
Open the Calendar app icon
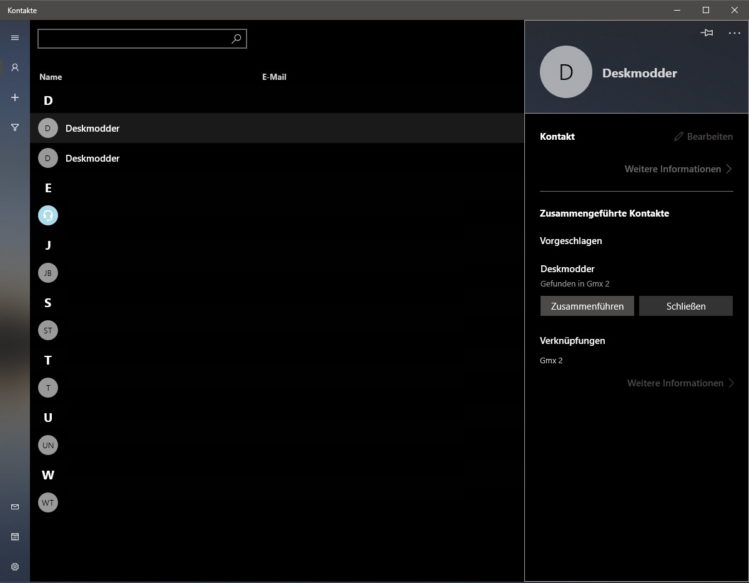click(14, 537)
